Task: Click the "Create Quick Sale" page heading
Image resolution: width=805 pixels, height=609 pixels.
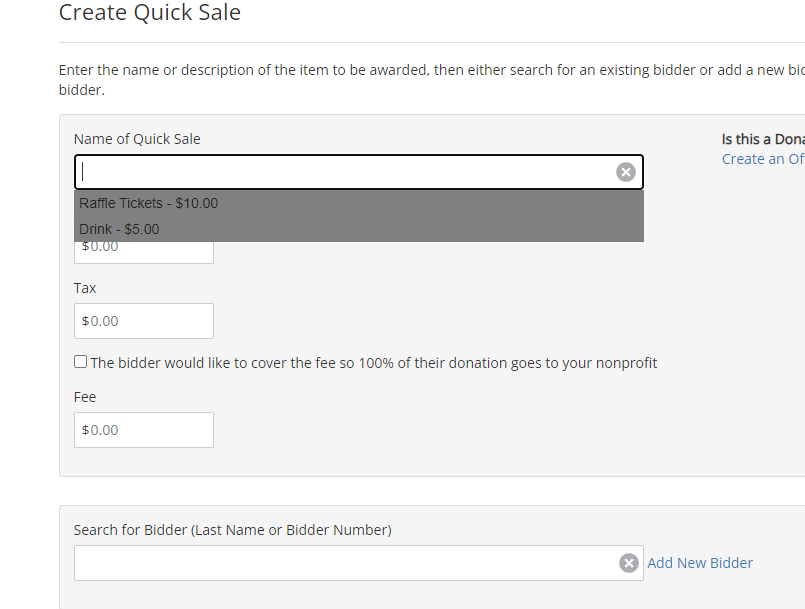Action: pyautogui.click(x=149, y=12)
